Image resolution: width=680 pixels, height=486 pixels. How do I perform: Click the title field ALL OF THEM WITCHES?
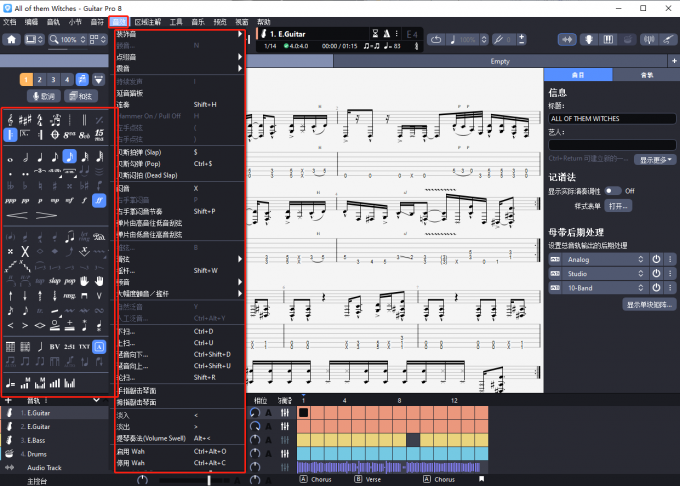(x=612, y=118)
